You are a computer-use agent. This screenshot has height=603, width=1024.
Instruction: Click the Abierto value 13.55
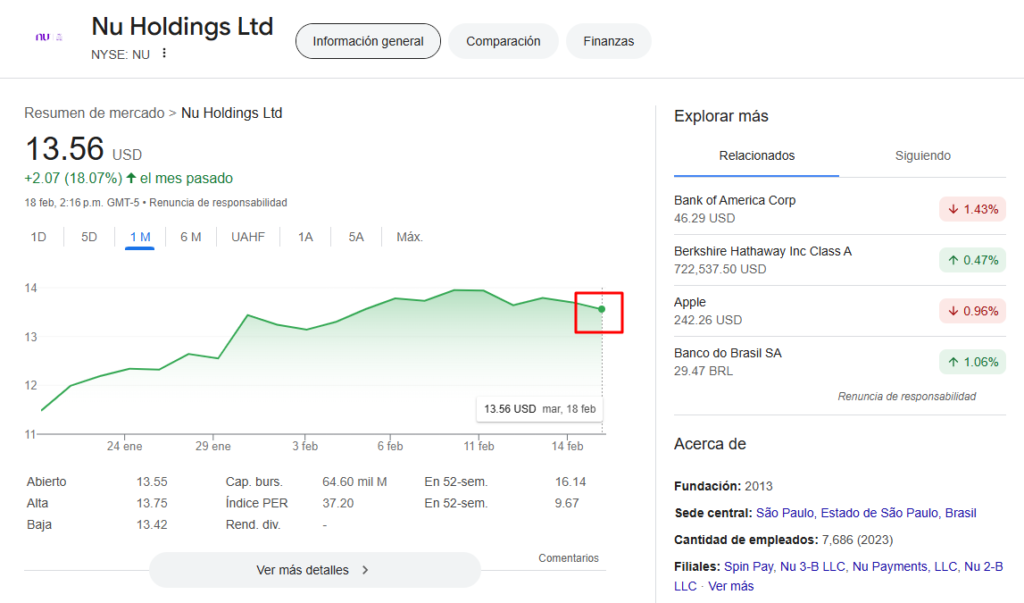(152, 482)
